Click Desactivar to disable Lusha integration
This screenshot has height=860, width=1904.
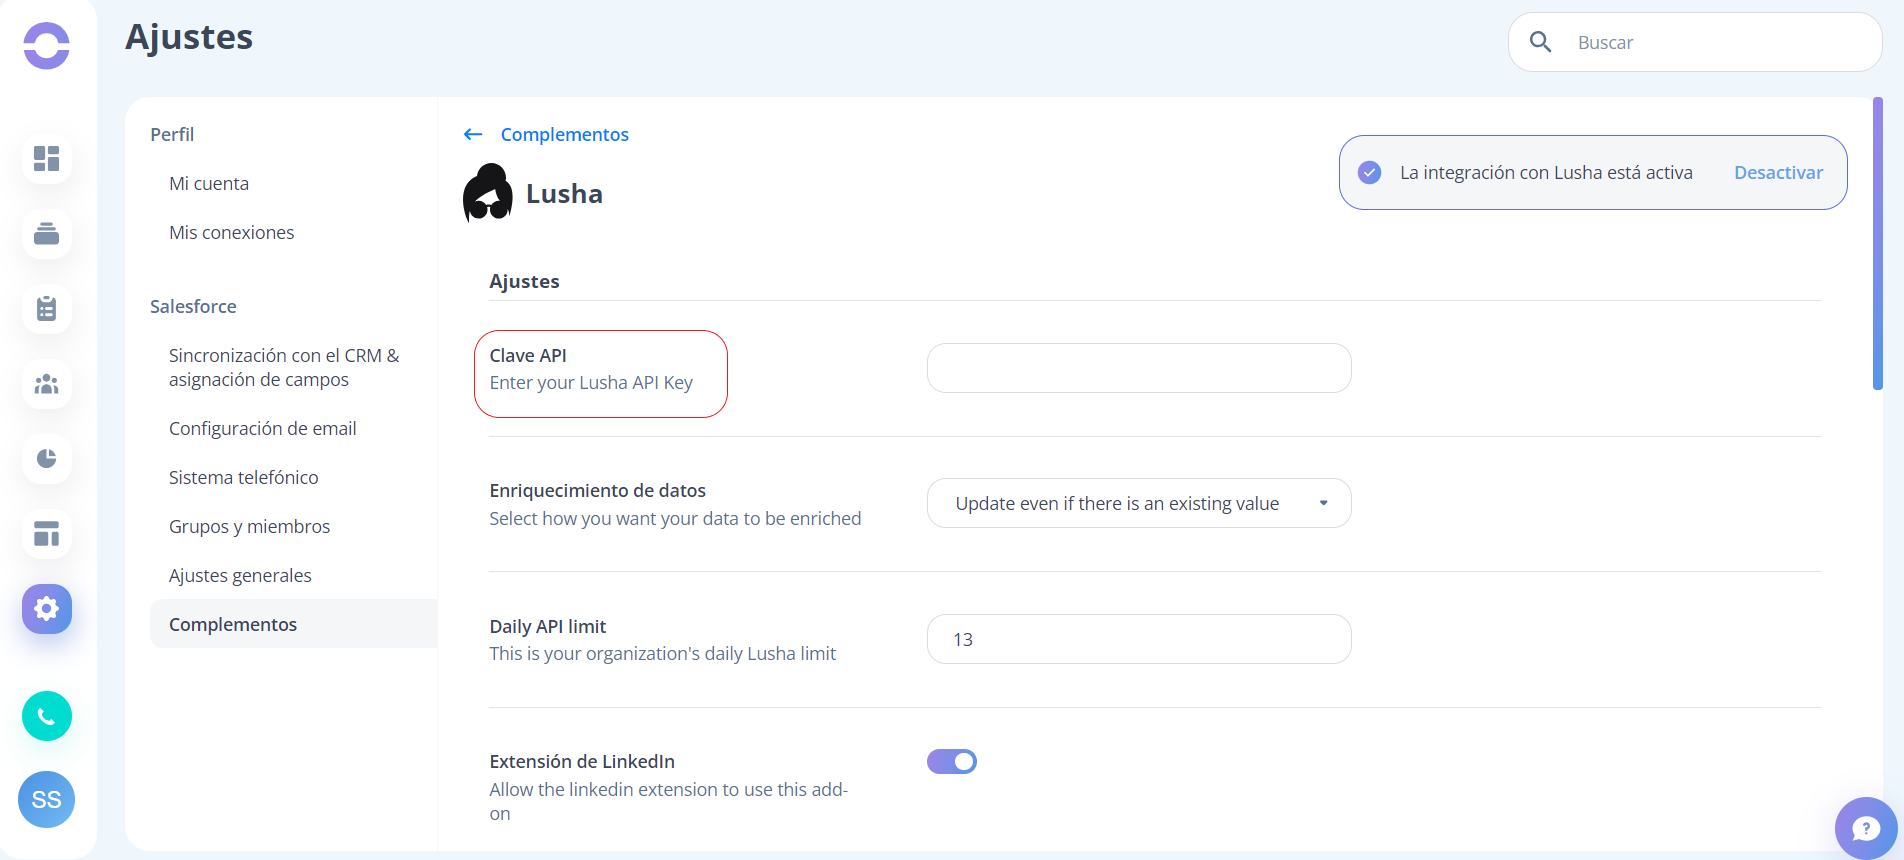click(1778, 173)
